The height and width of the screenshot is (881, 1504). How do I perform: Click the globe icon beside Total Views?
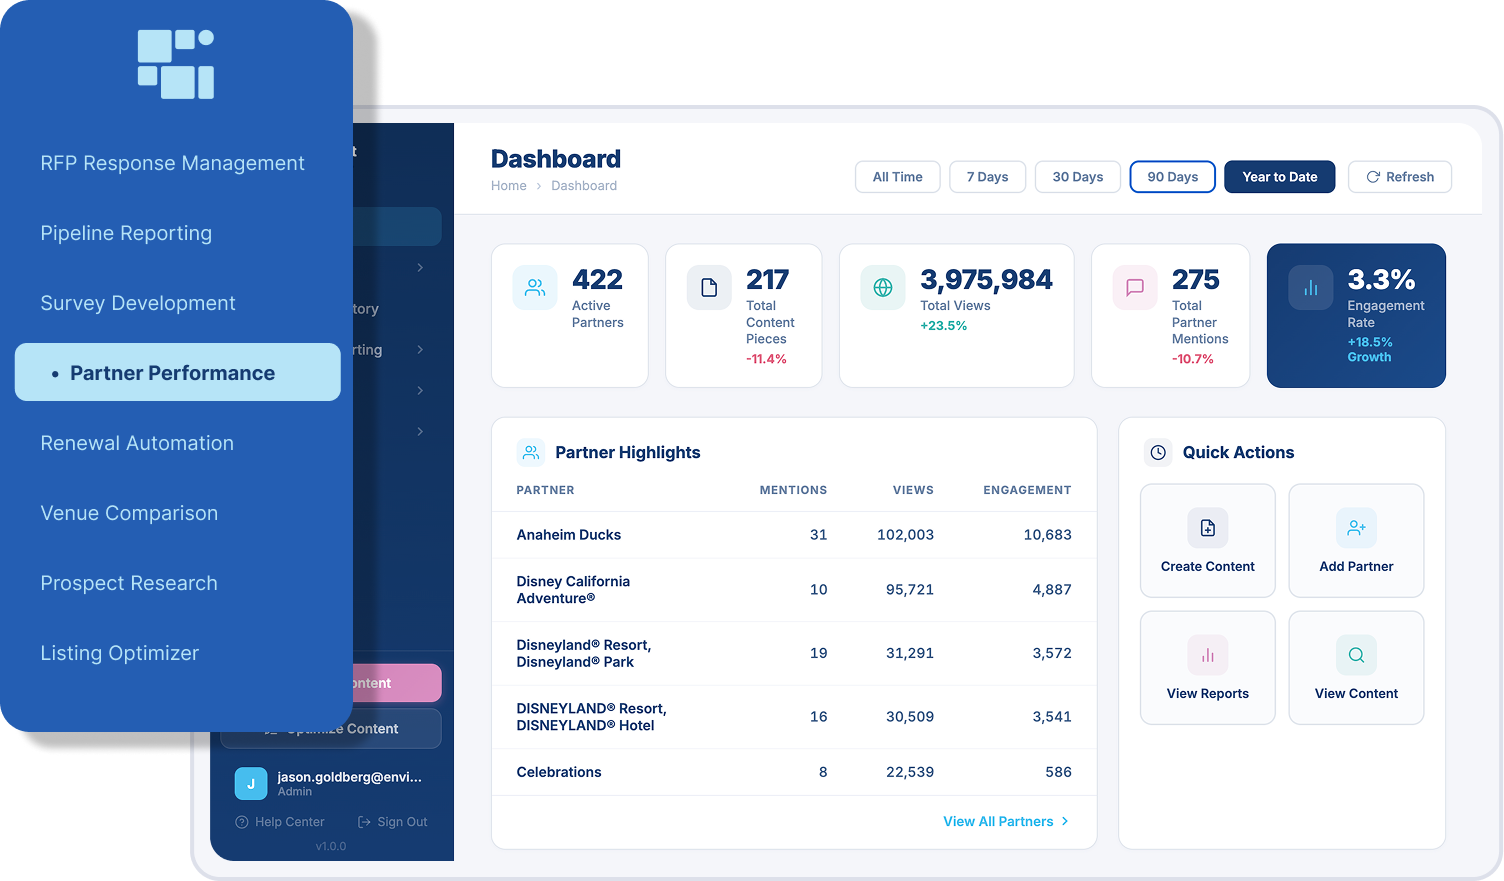[883, 287]
